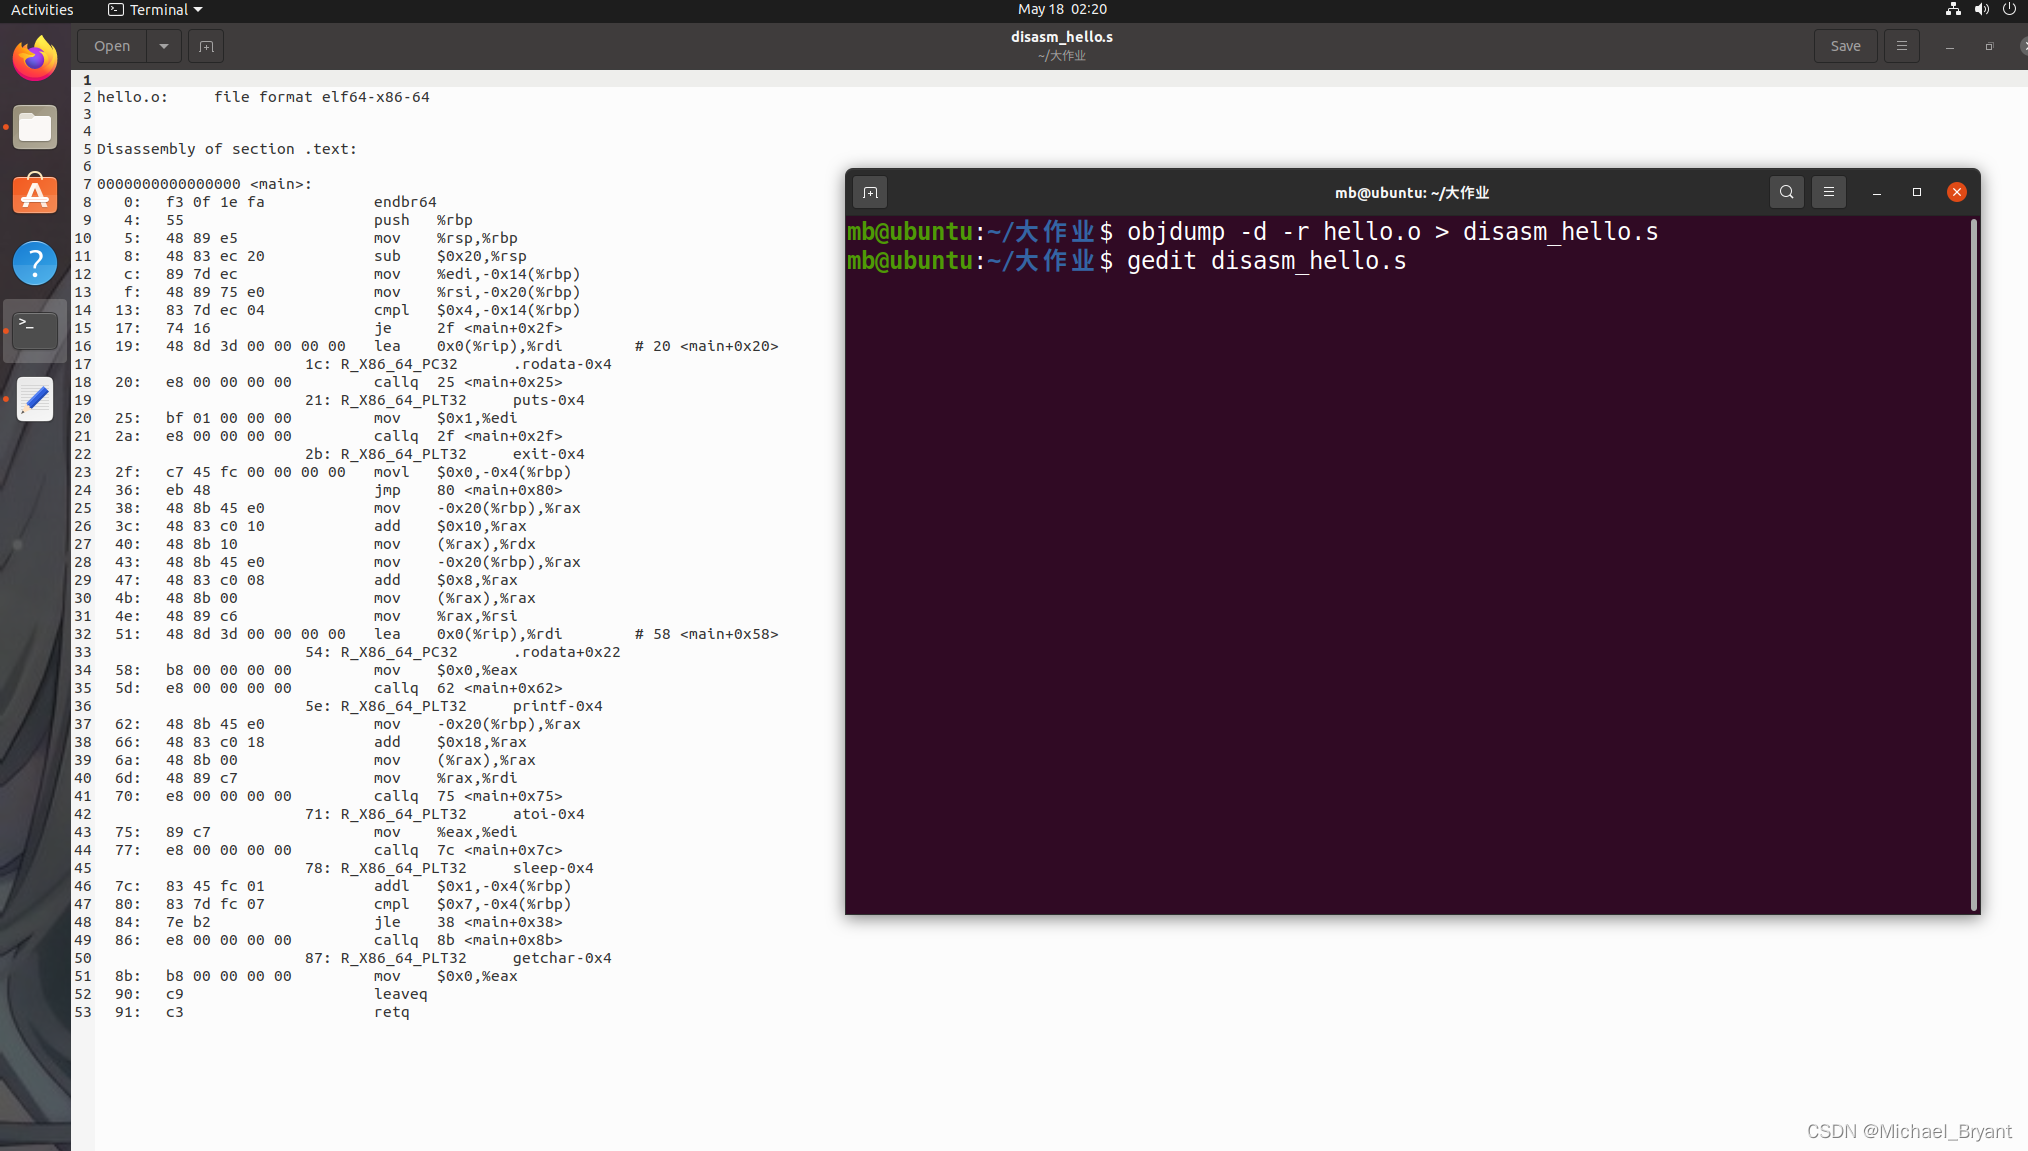Open the clock and calendar panel

(x=1062, y=10)
